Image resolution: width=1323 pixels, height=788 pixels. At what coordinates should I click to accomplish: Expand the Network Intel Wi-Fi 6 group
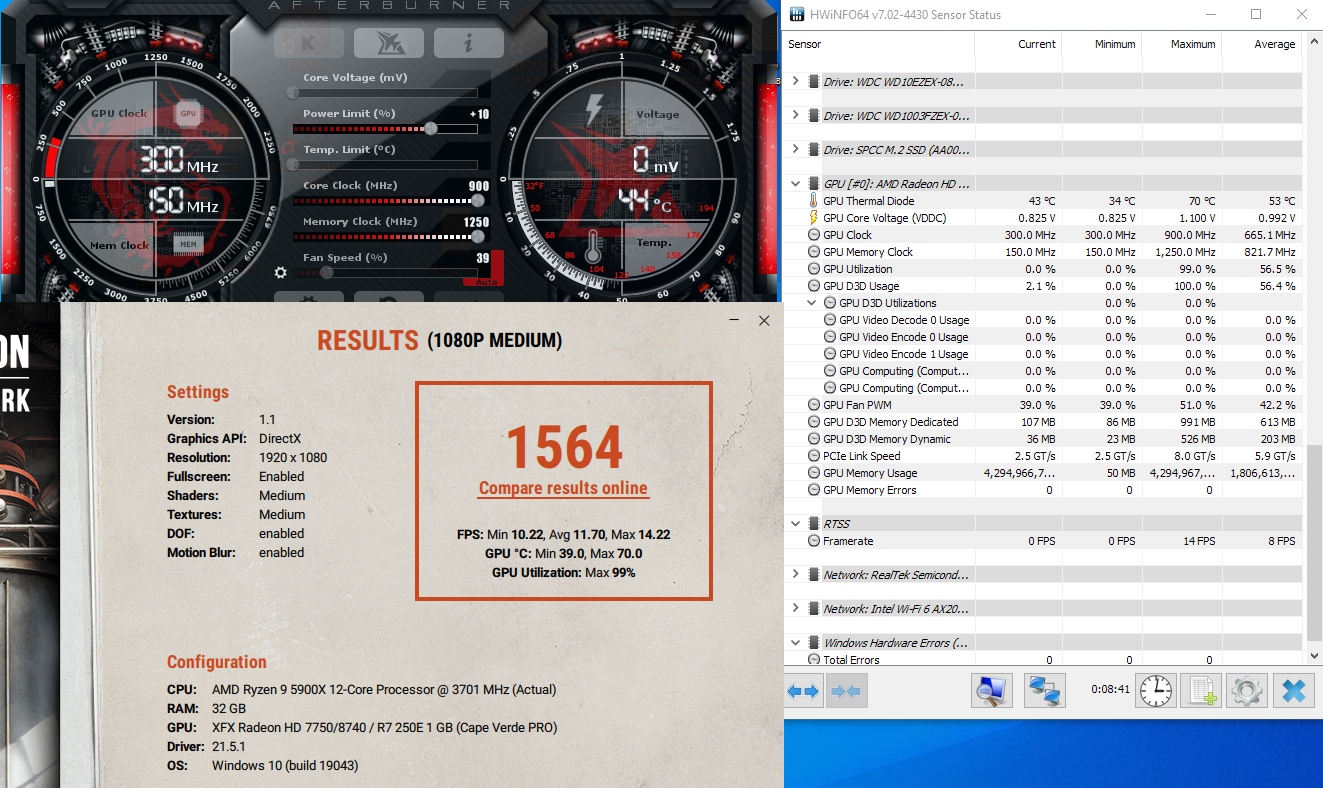(x=796, y=609)
